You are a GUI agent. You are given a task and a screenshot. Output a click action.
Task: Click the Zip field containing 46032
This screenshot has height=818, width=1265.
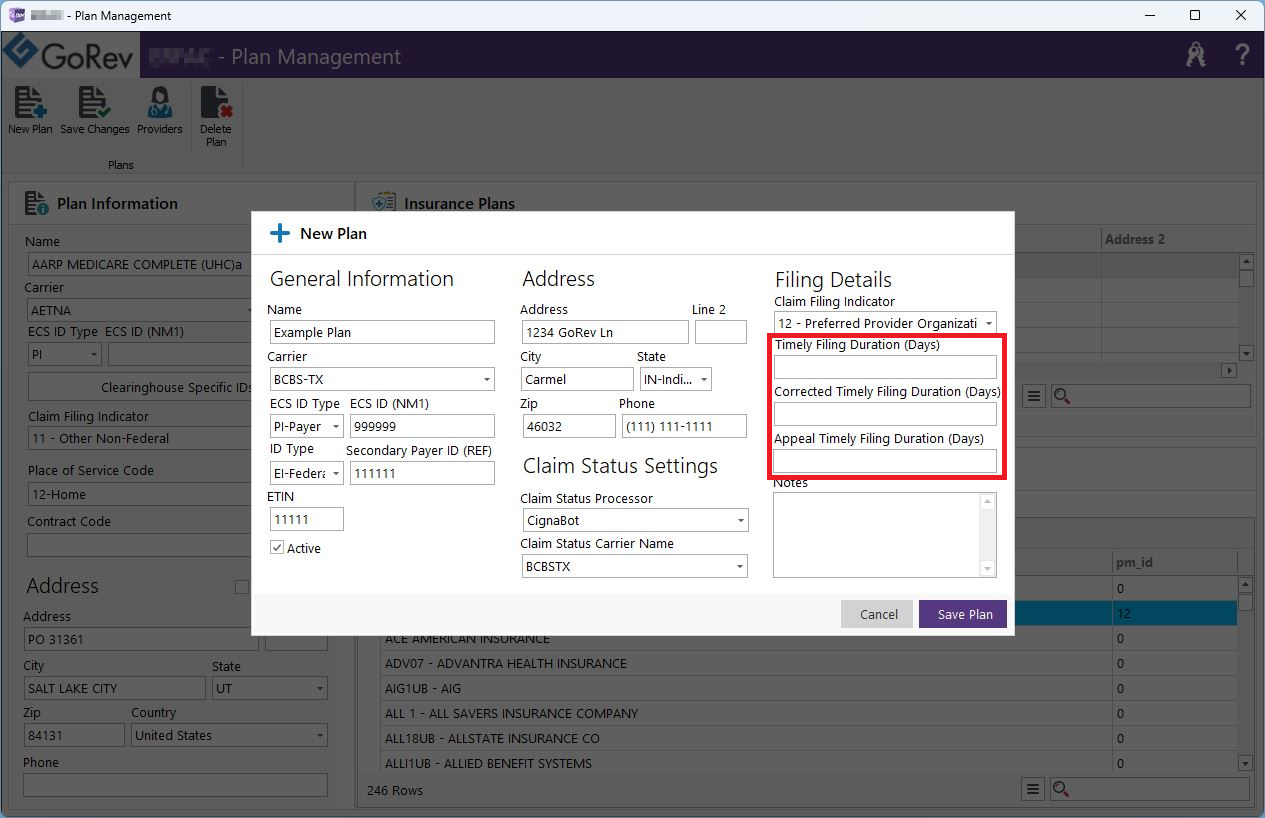tap(569, 427)
